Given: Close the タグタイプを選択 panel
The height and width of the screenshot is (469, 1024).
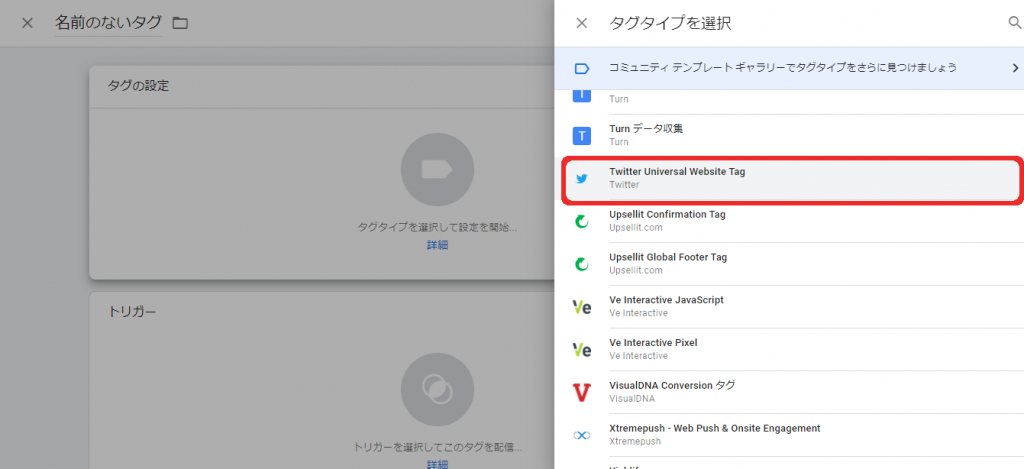Looking at the screenshot, I should pyautogui.click(x=581, y=24).
